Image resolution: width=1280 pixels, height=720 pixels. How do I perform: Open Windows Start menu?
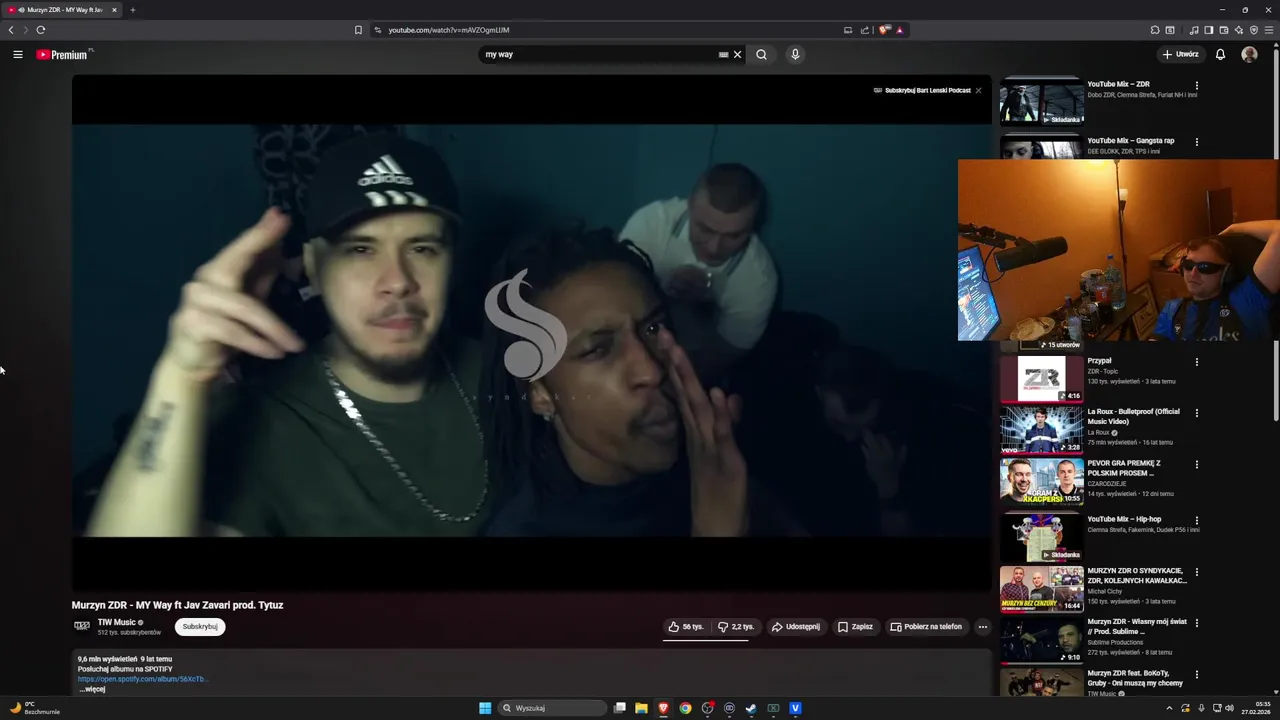pyautogui.click(x=485, y=708)
